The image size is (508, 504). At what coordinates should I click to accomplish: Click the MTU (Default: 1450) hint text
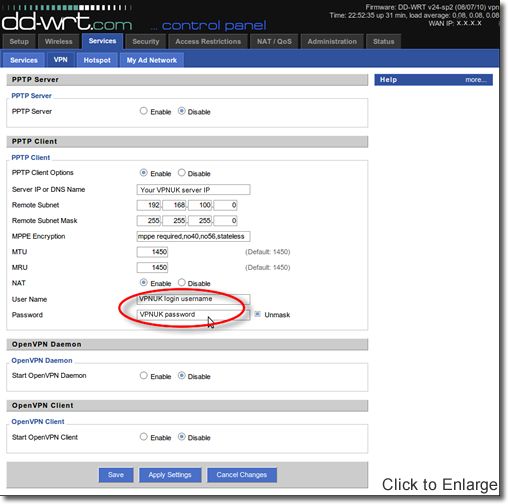click(268, 252)
